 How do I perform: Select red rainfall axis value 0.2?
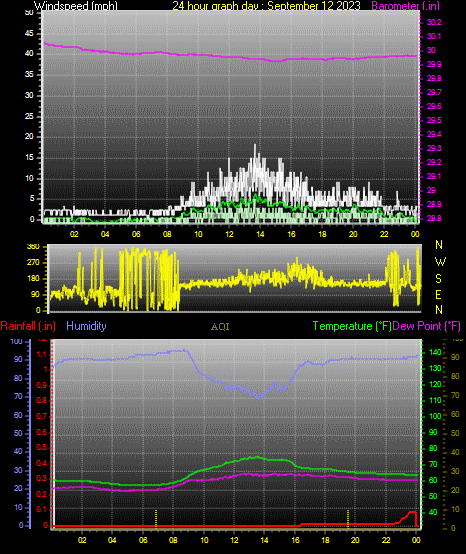(42, 494)
